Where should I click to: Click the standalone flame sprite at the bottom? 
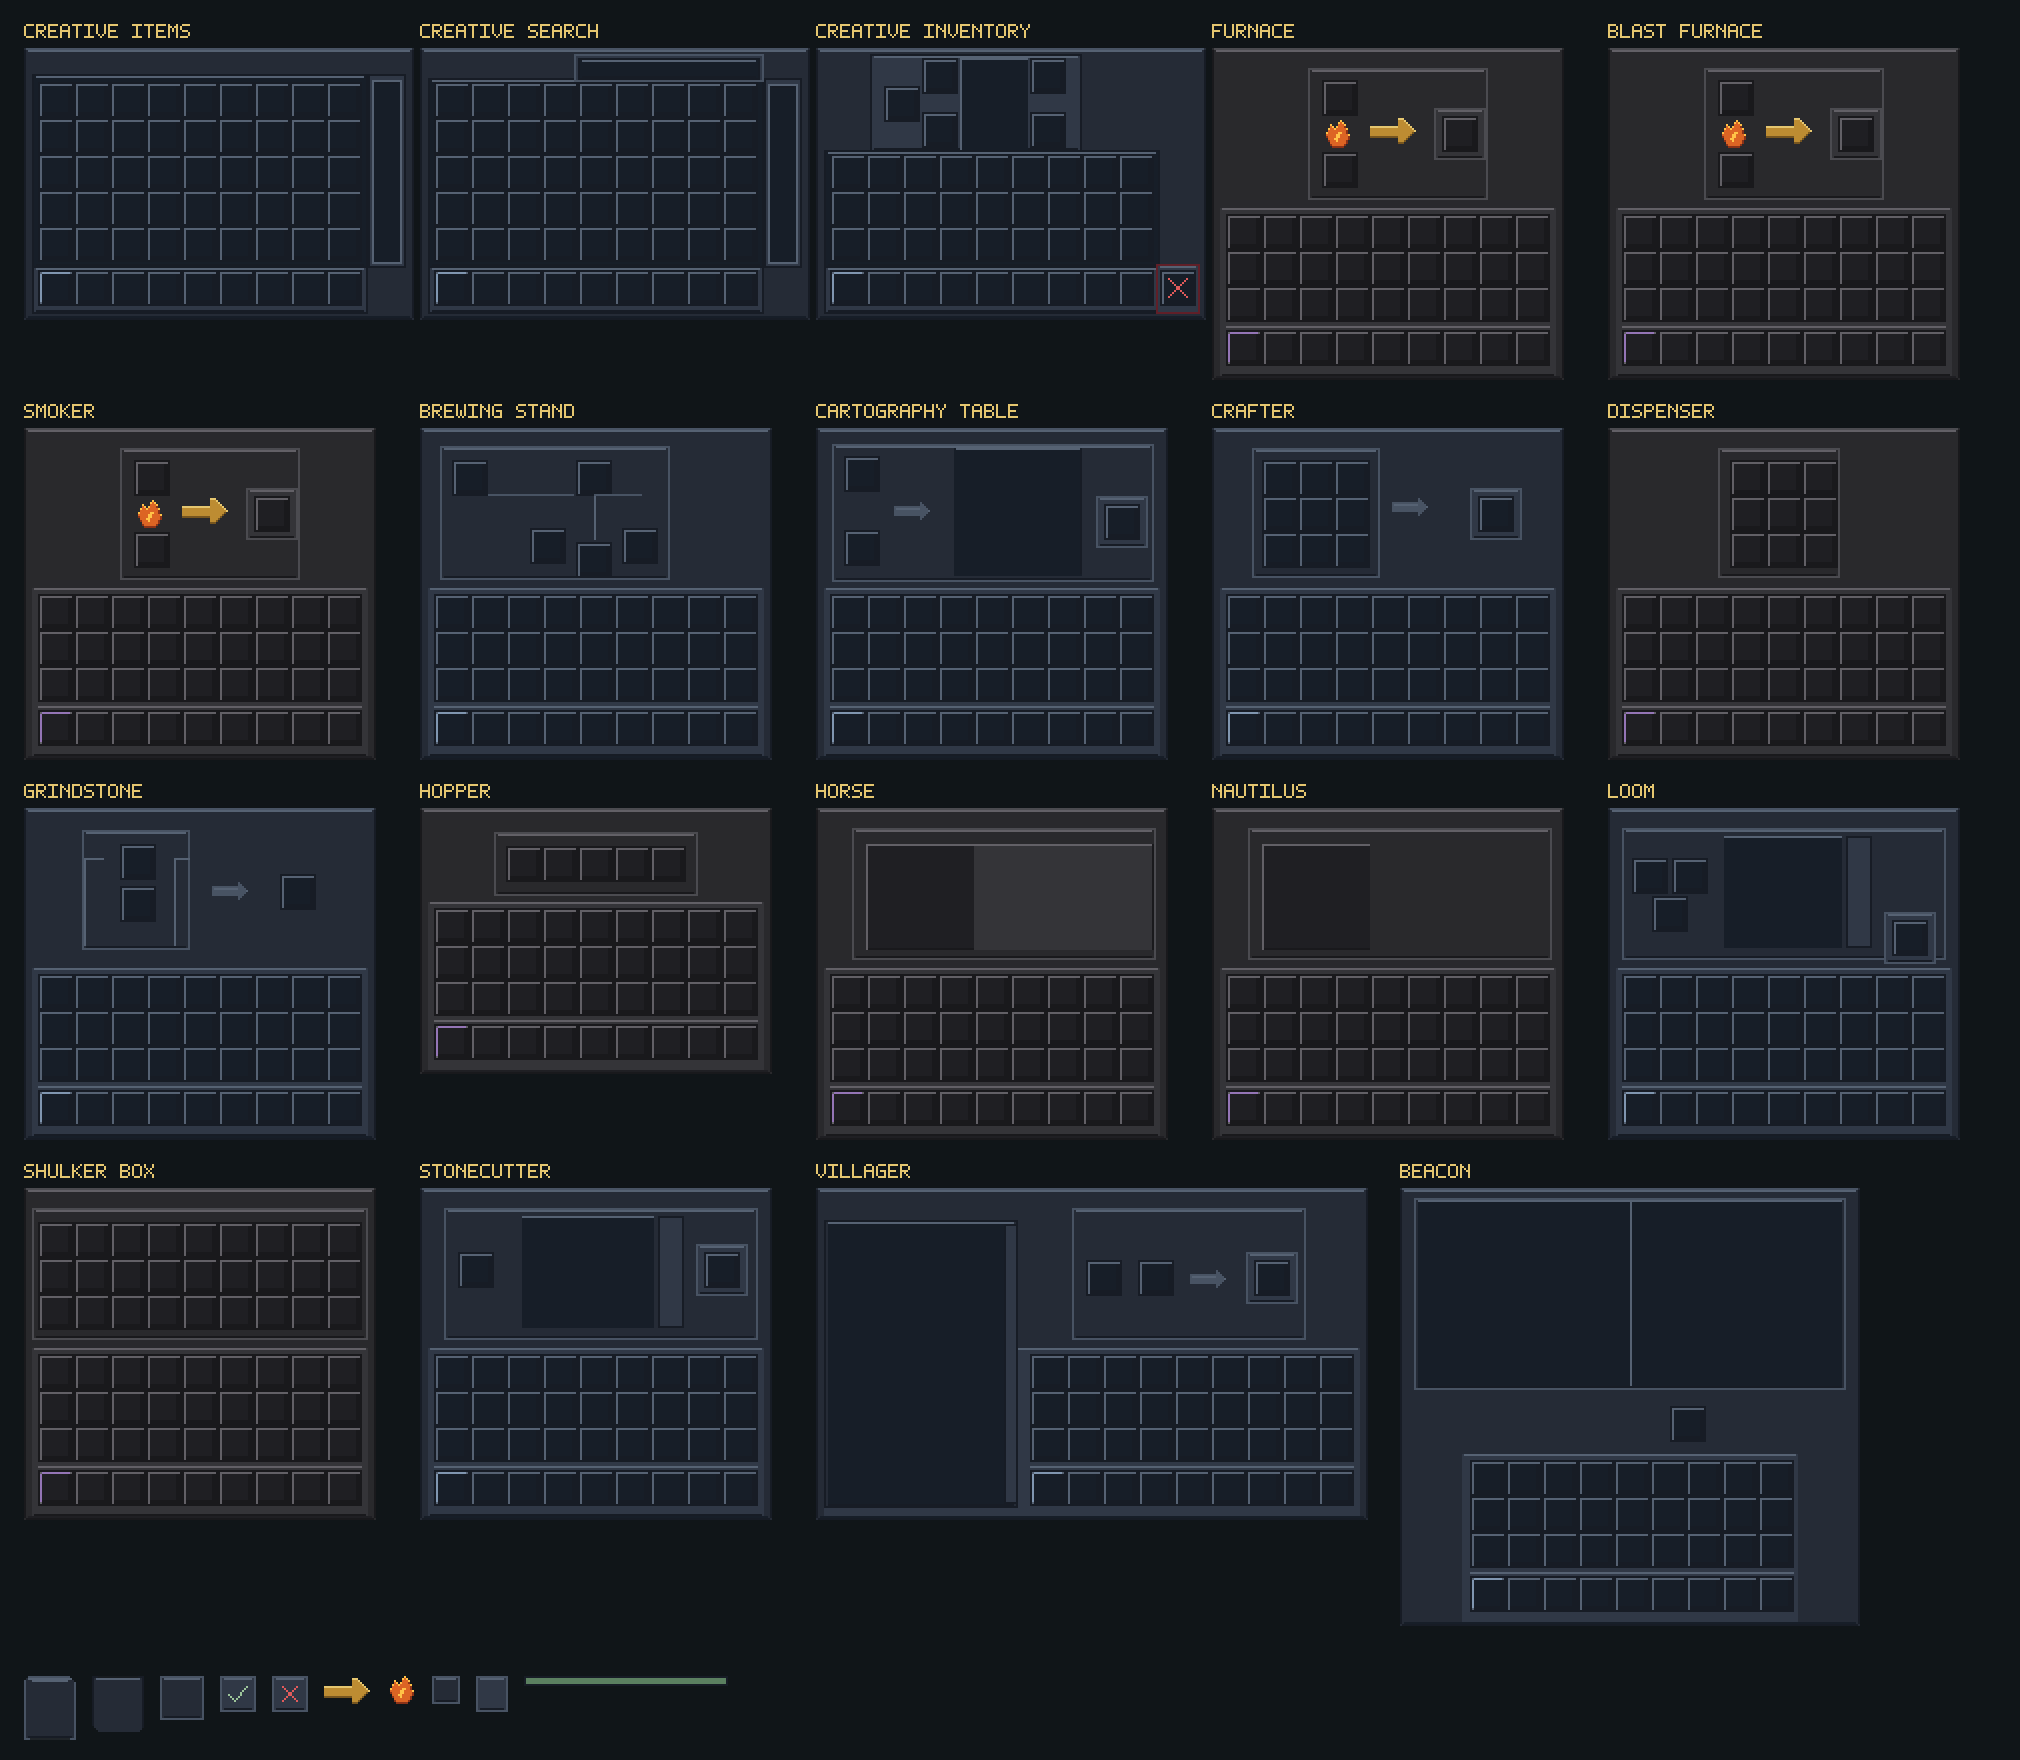pos(402,1690)
